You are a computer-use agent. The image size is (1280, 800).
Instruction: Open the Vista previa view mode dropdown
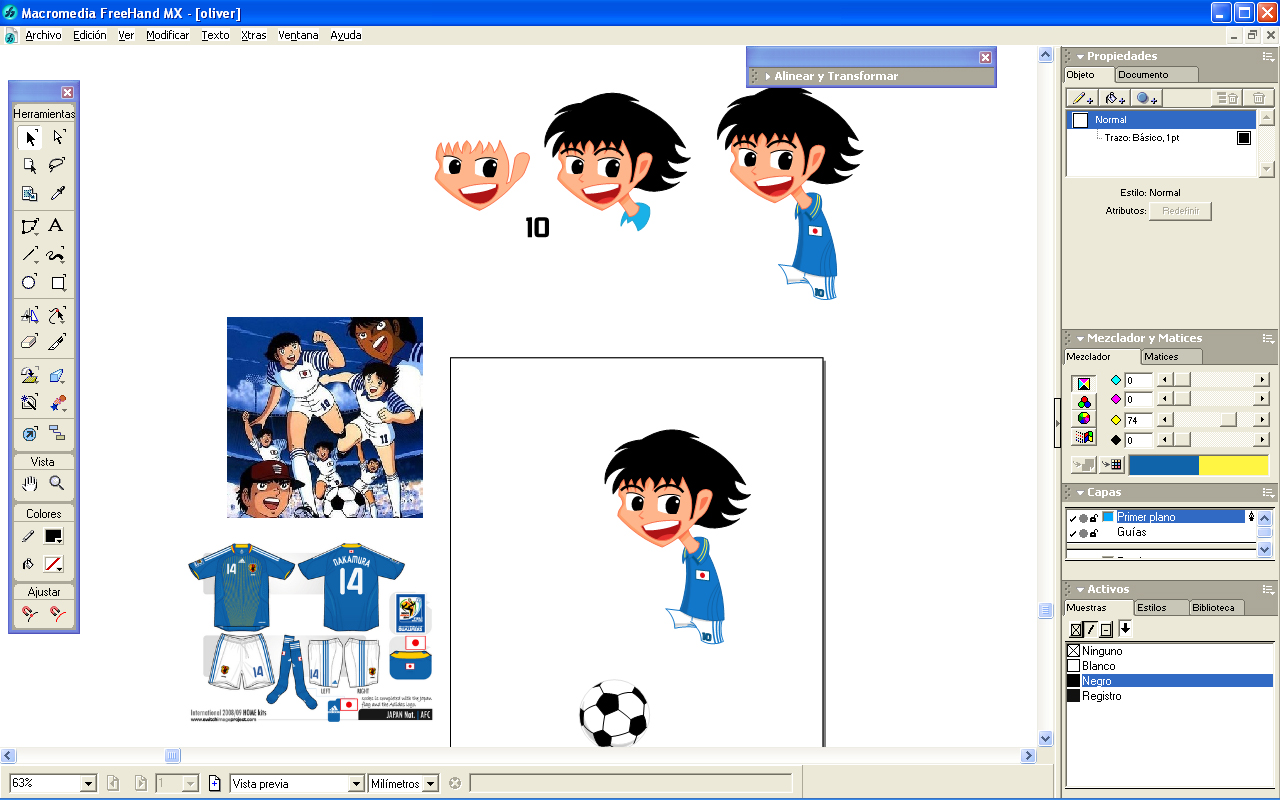tap(355, 784)
